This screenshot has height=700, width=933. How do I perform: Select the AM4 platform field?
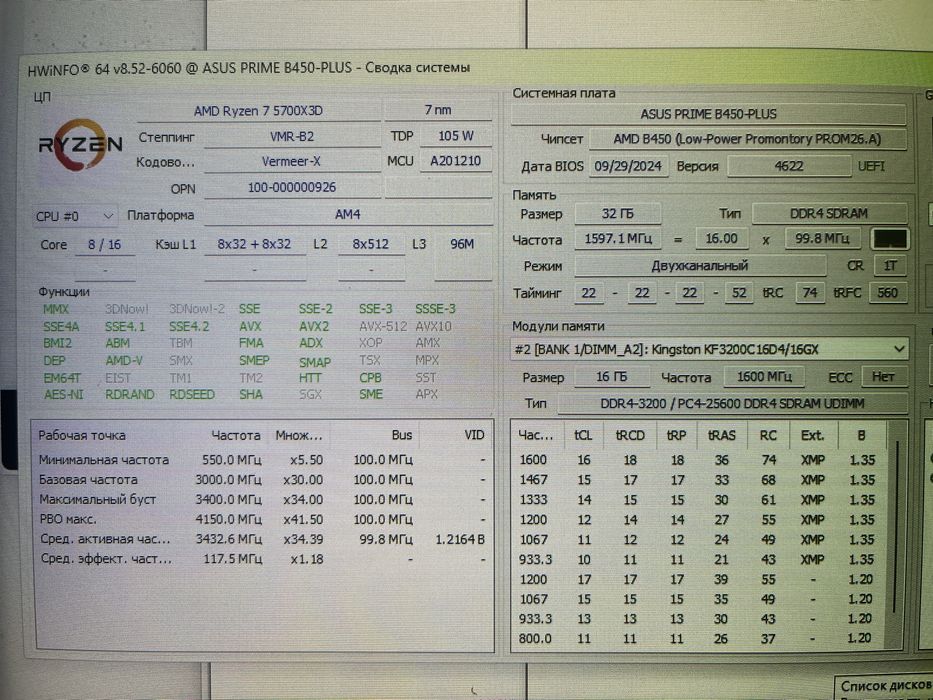(348, 214)
